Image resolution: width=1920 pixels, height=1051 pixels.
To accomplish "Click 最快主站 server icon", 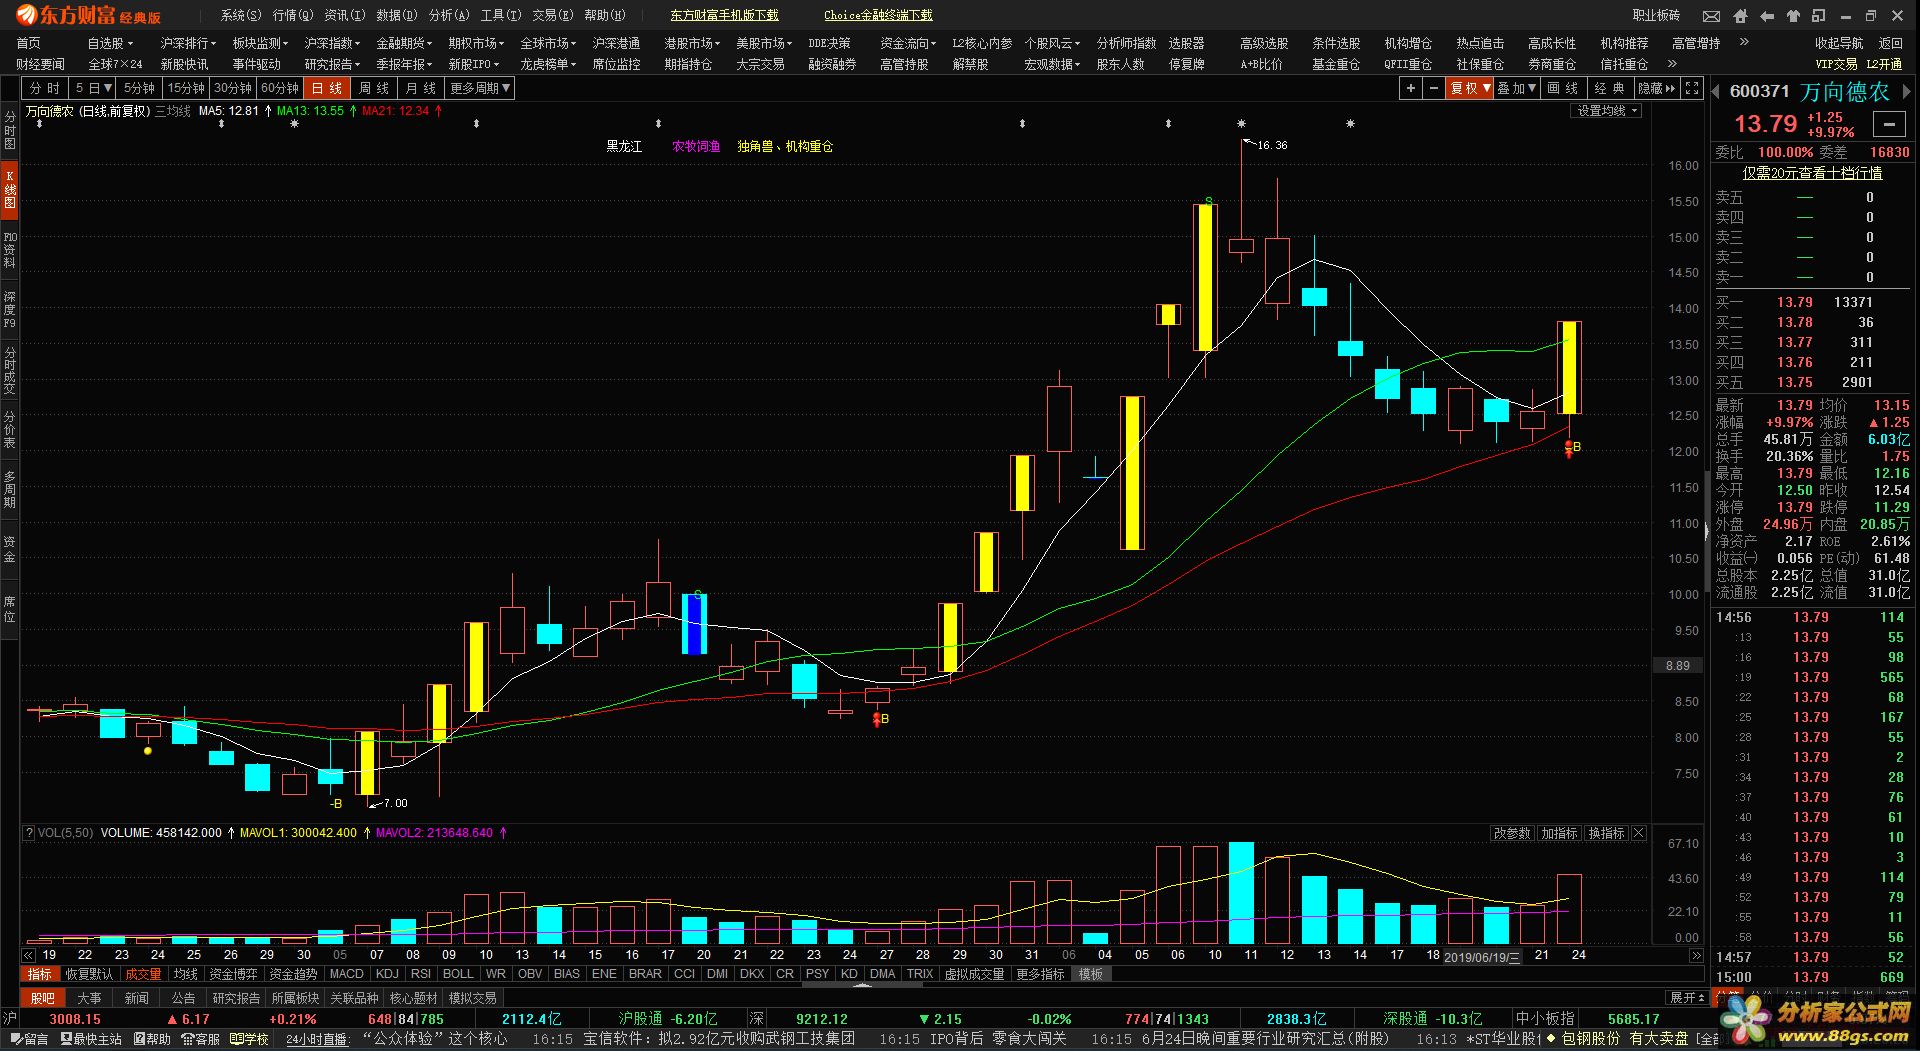I will 91,1039.
